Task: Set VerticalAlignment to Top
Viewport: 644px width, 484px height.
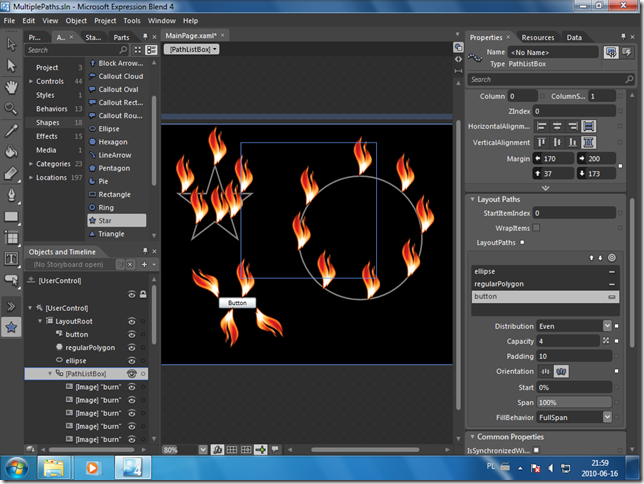Action: tap(542, 143)
